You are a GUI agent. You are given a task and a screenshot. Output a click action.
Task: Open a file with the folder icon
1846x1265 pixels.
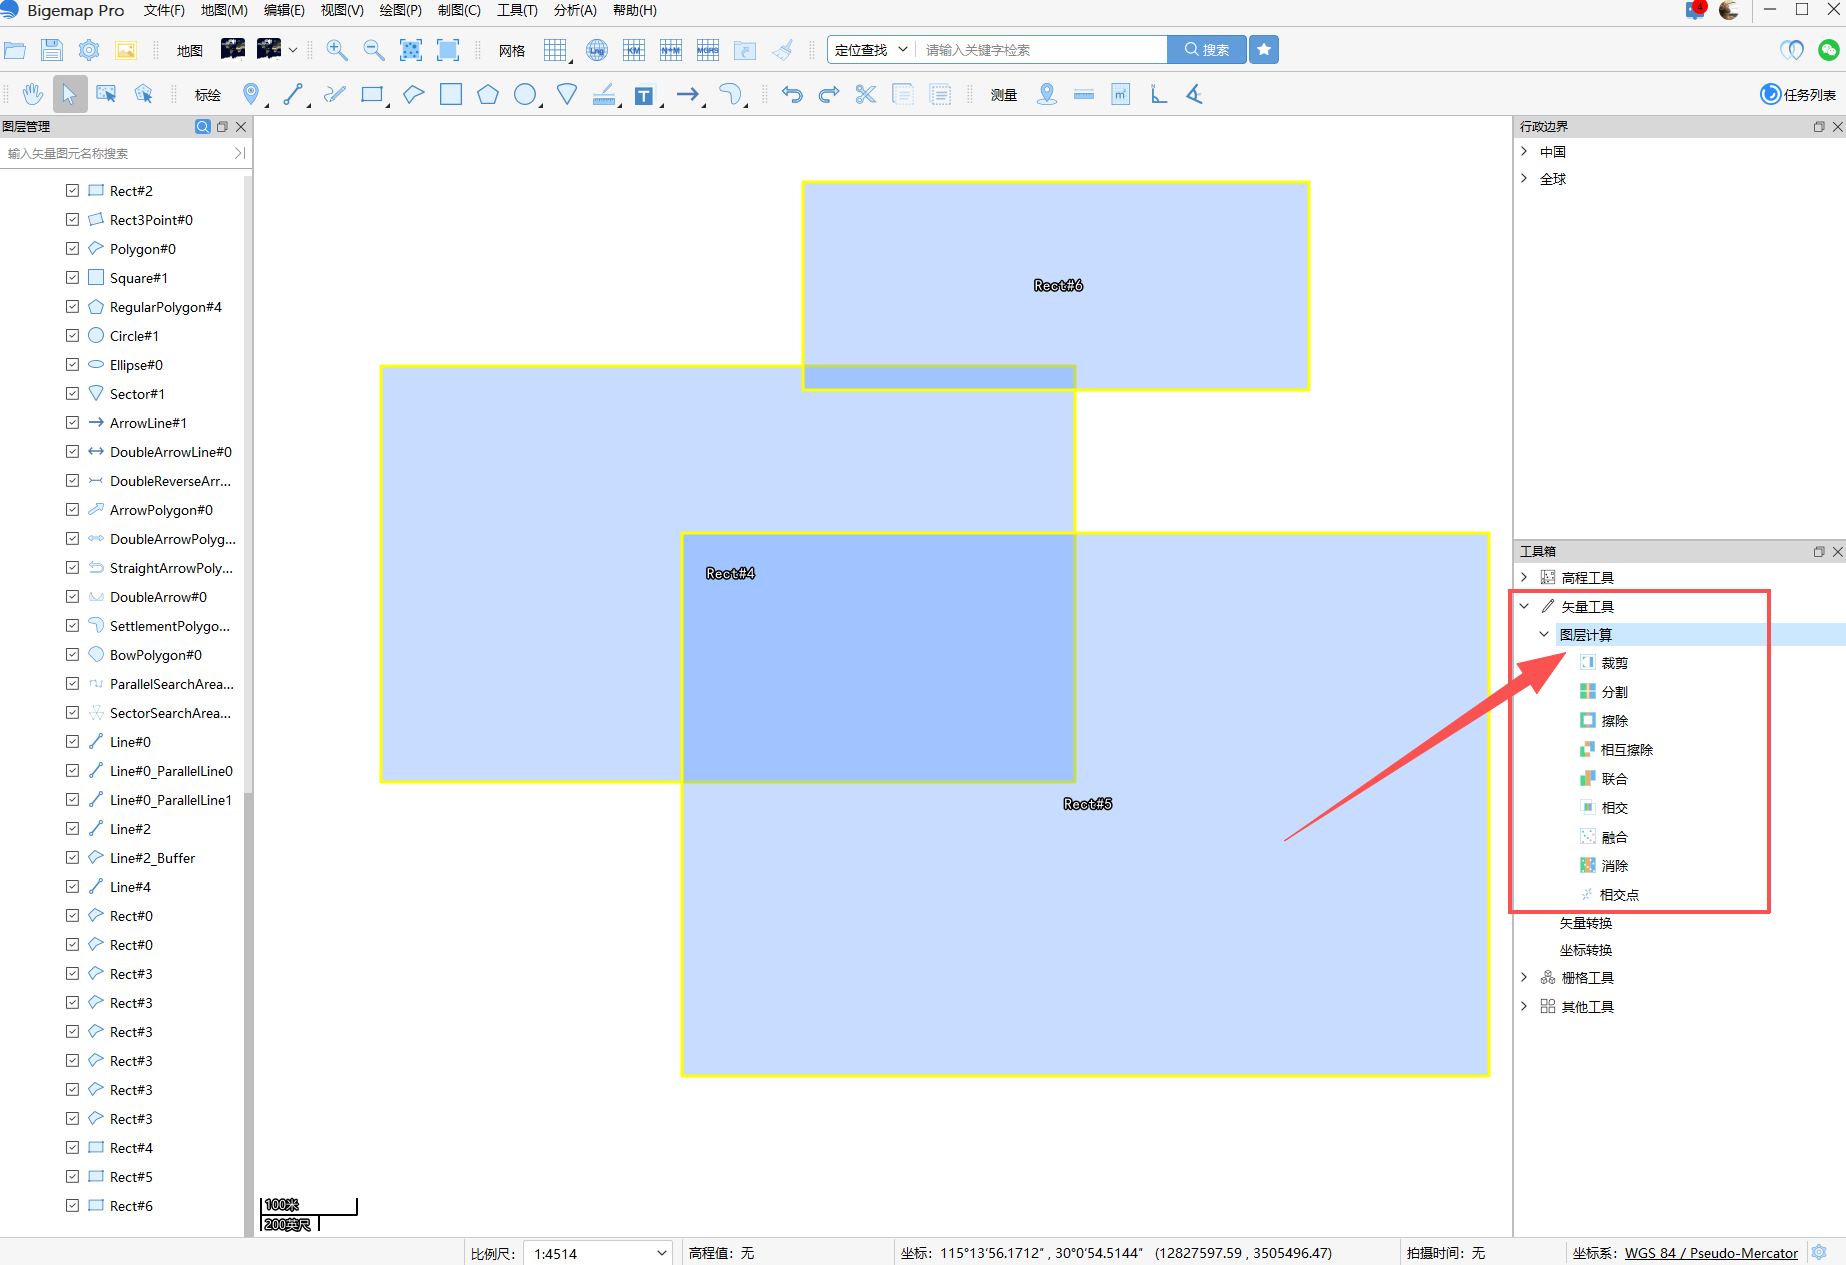point(15,50)
